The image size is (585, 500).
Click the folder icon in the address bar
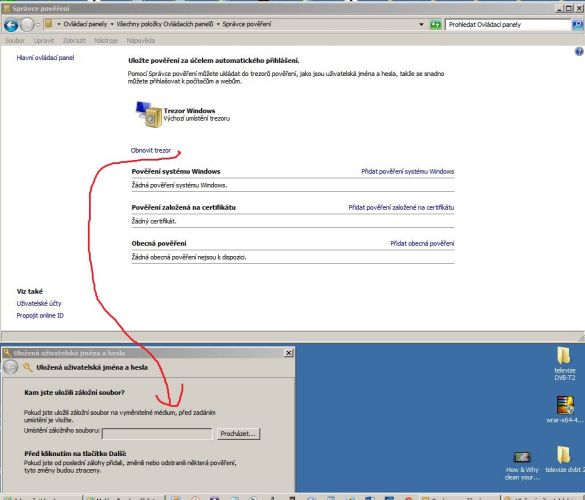pos(48,24)
